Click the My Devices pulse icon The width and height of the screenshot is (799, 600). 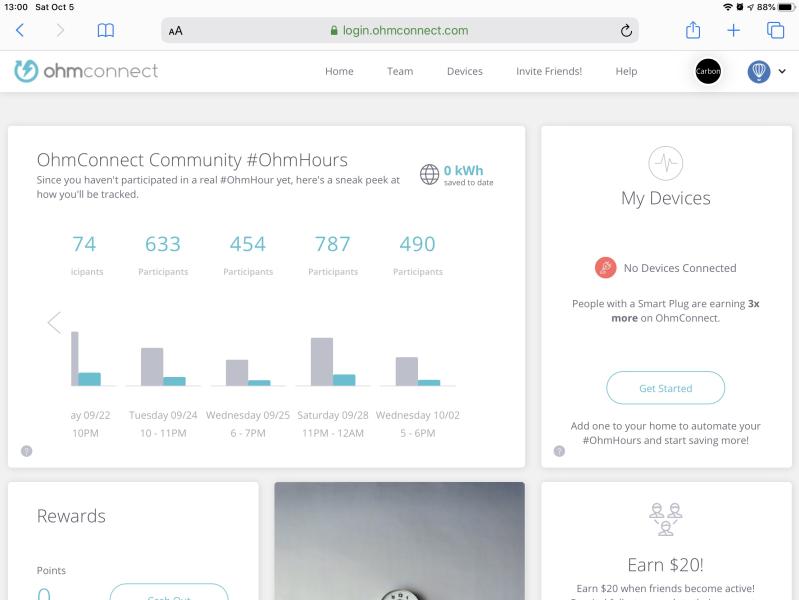tap(665, 163)
